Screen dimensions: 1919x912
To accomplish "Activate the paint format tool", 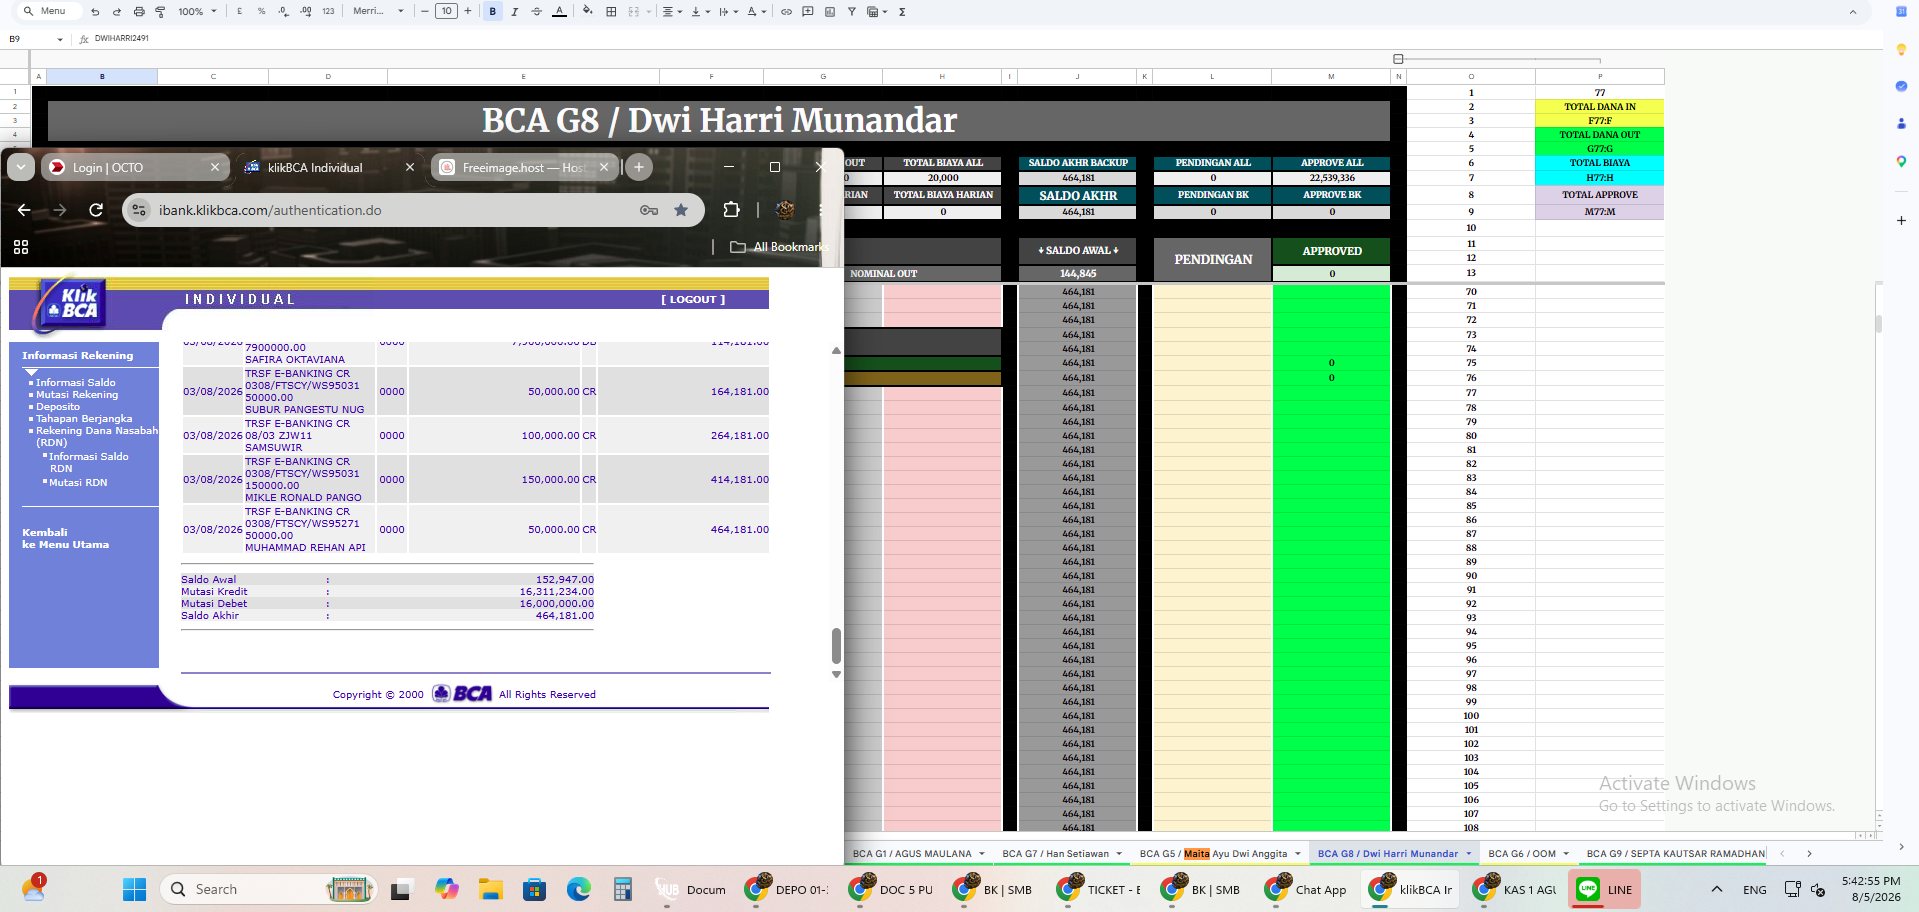I will pyautogui.click(x=160, y=12).
